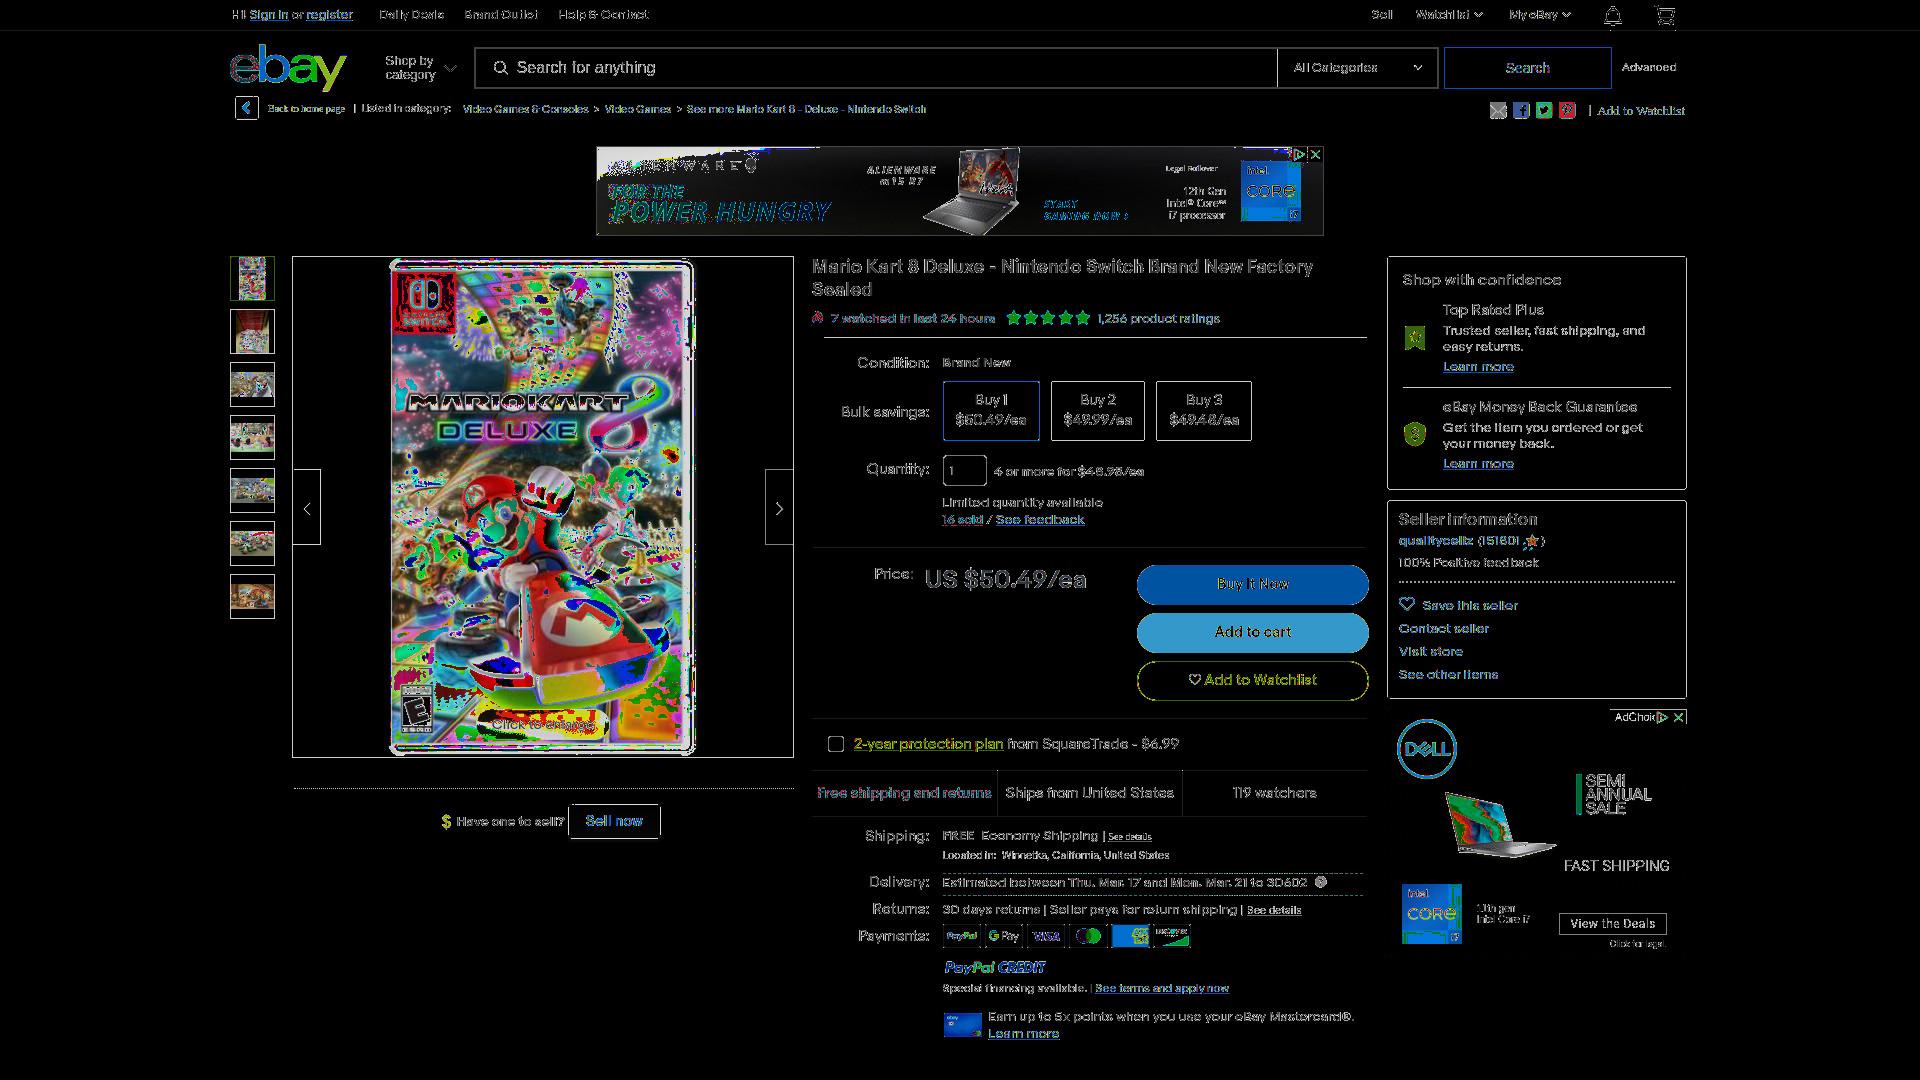This screenshot has height=1080, width=1920.
Task: Open 1,256 product ratings link
Action: 1158,318
